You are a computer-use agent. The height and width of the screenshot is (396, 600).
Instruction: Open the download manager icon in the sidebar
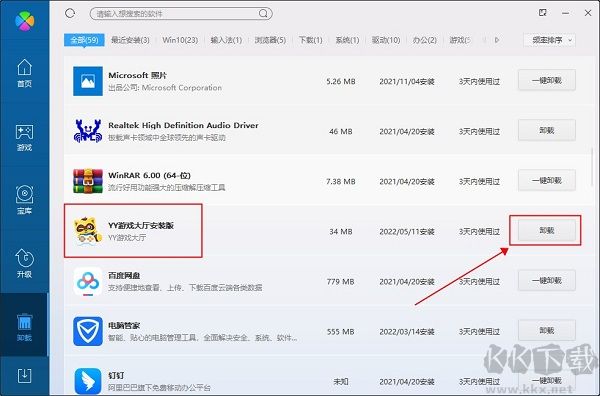point(24,376)
